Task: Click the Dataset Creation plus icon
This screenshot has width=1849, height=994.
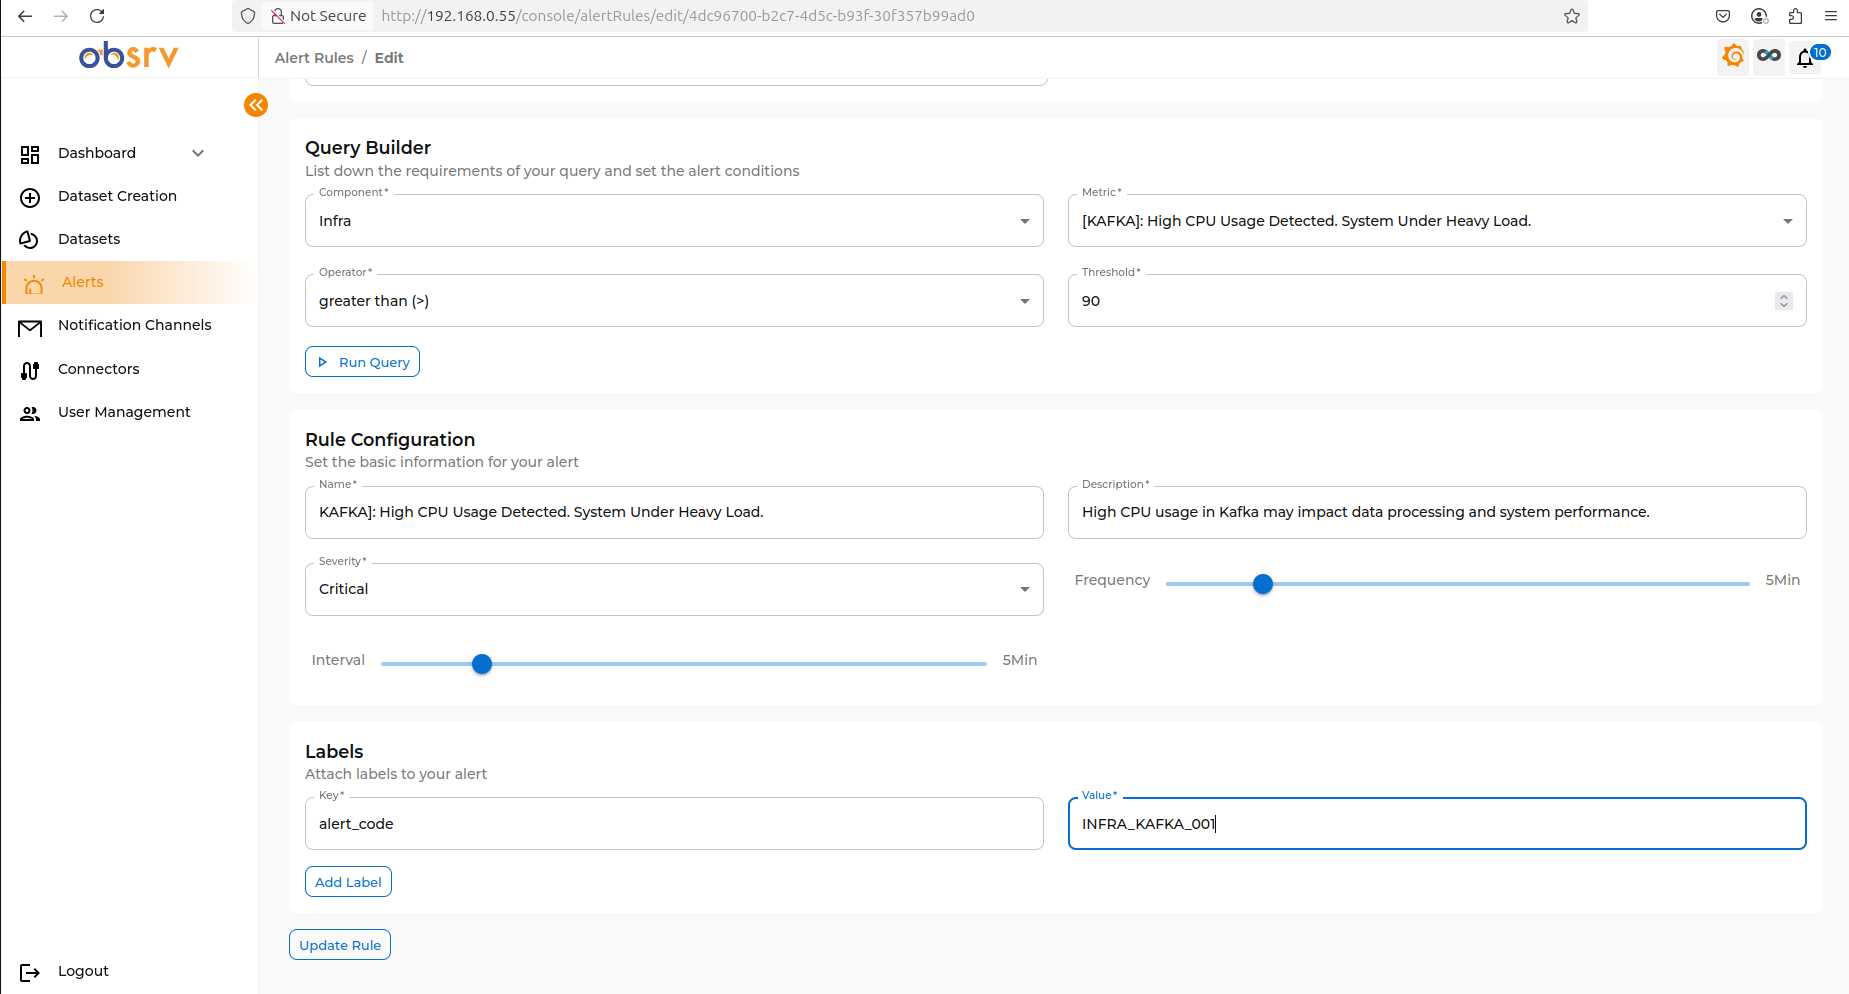Action: pos(30,197)
